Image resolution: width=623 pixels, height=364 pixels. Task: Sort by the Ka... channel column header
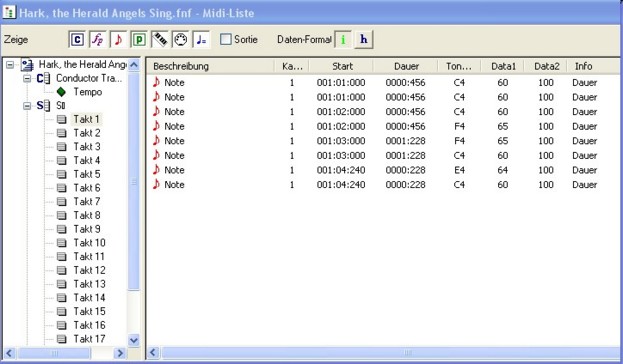click(x=292, y=66)
